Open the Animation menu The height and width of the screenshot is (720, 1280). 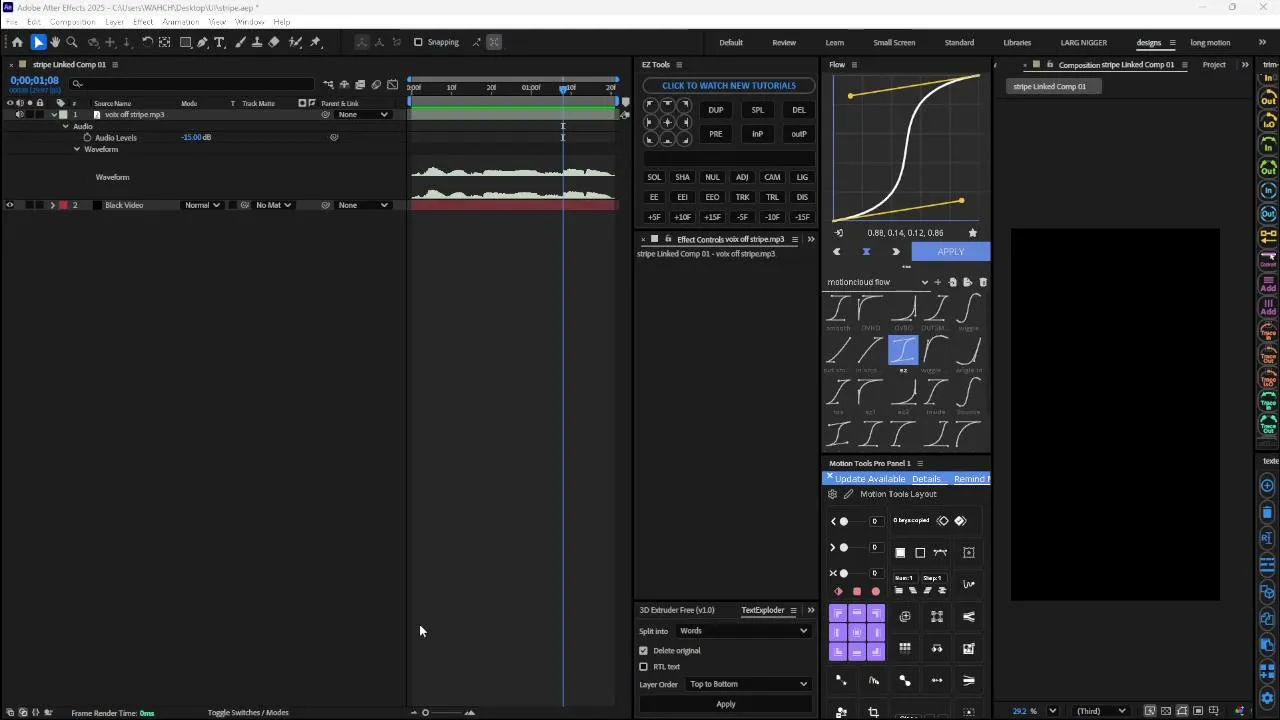coord(180,22)
